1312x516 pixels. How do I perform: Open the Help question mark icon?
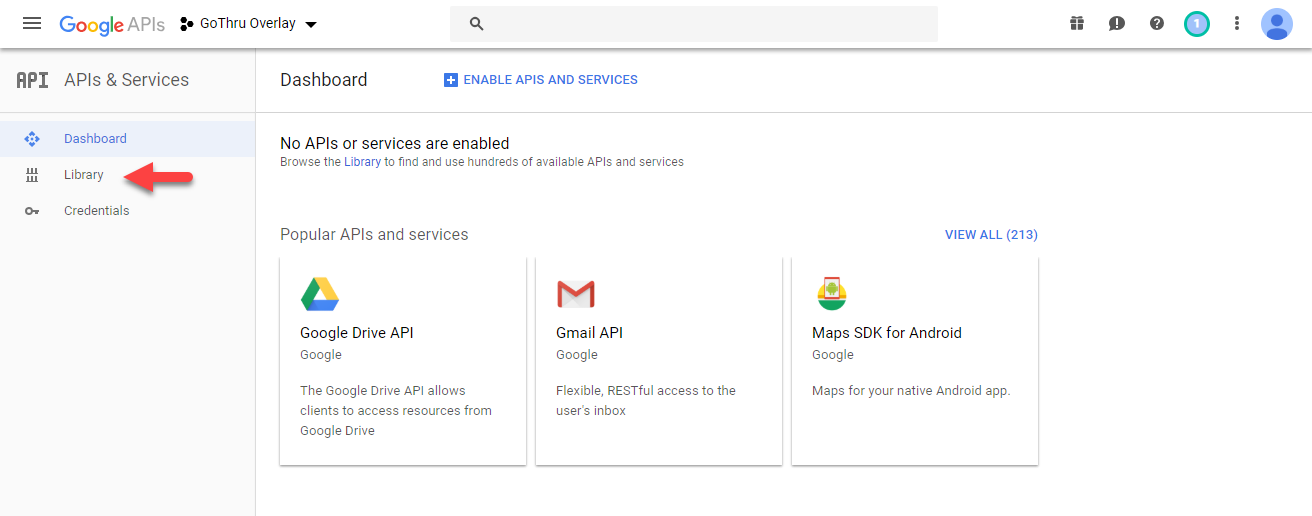pos(1157,23)
